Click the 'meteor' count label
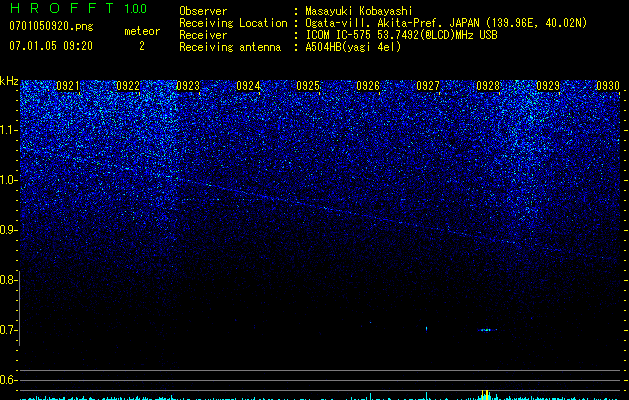The width and height of the screenshot is (629, 400). pos(142,31)
